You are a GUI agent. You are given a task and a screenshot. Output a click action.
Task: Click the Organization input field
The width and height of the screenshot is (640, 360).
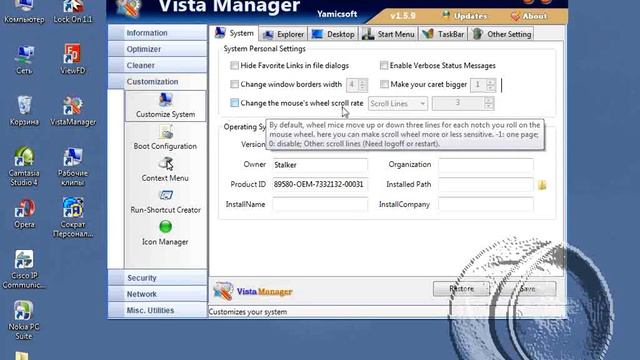pos(486,165)
